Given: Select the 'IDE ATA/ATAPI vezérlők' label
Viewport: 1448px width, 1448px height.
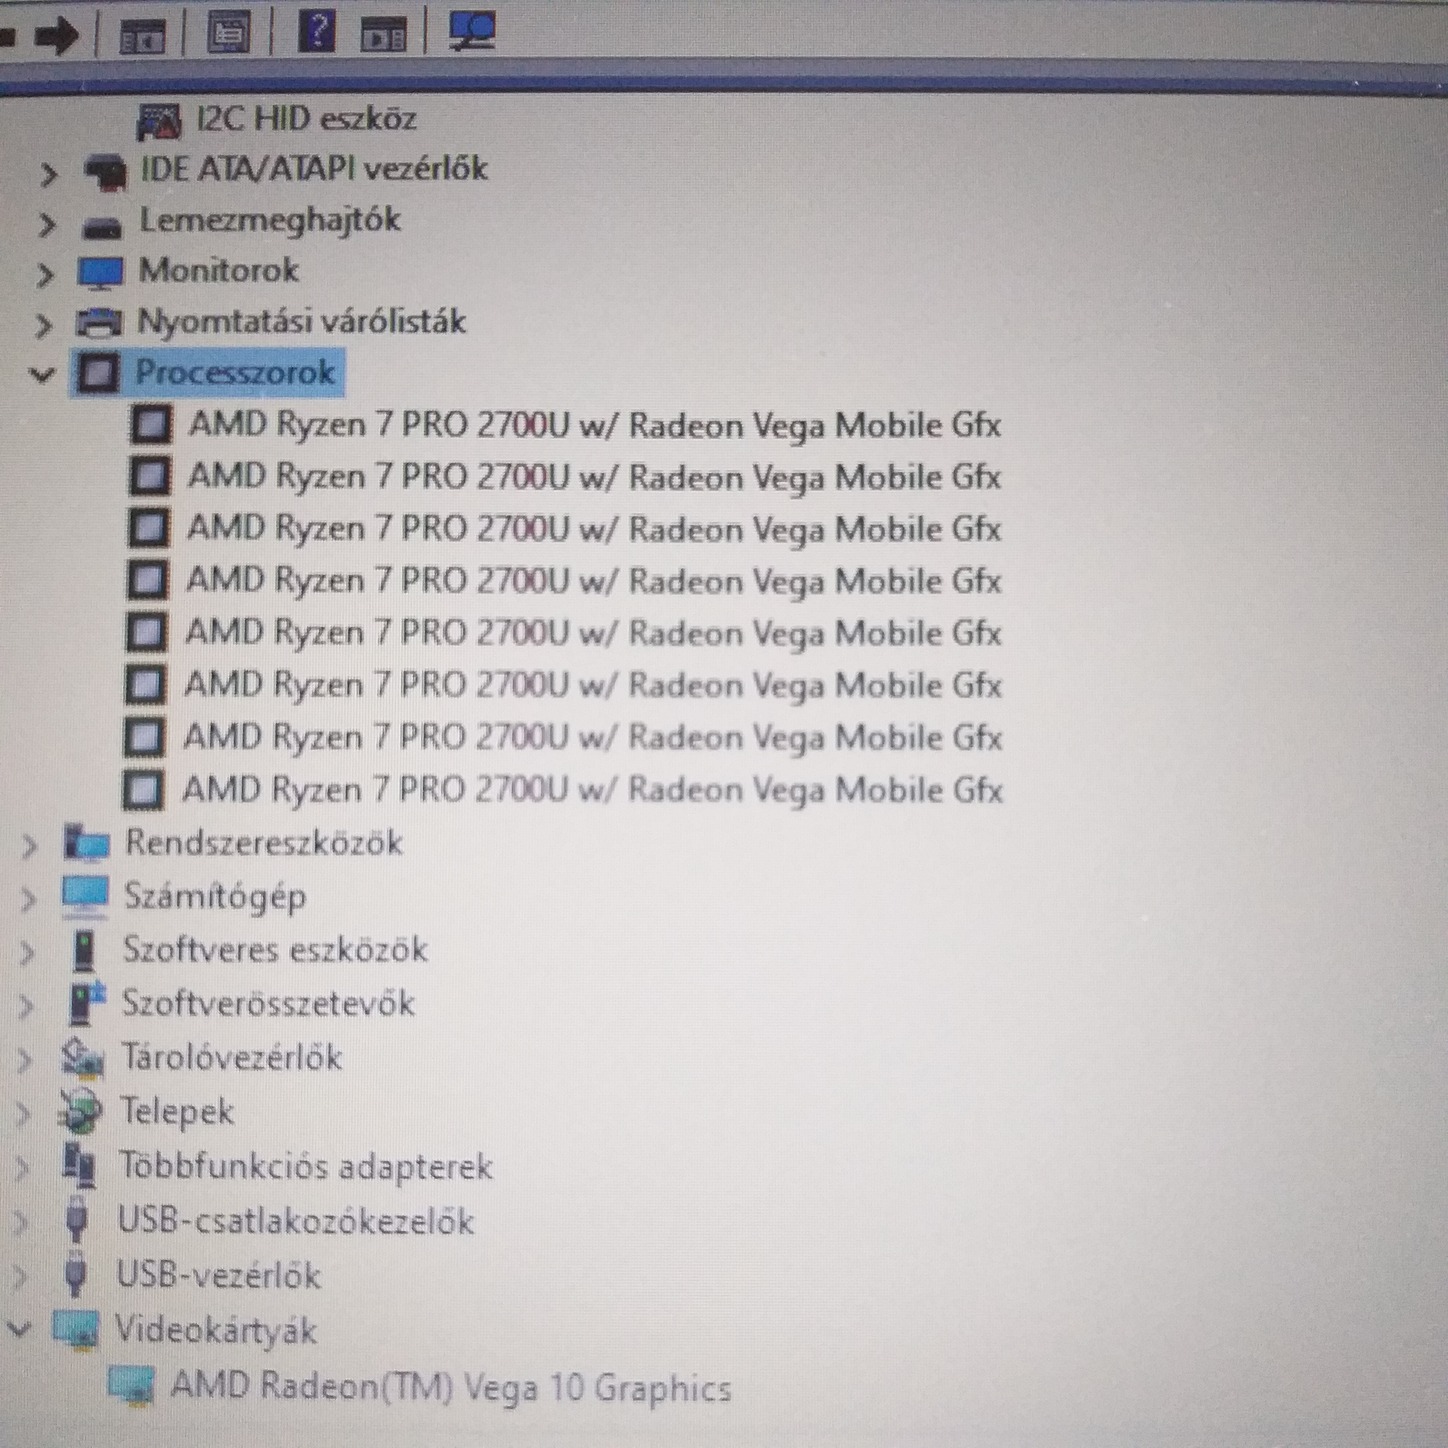Looking at the screenshot, I should (314, 169).
